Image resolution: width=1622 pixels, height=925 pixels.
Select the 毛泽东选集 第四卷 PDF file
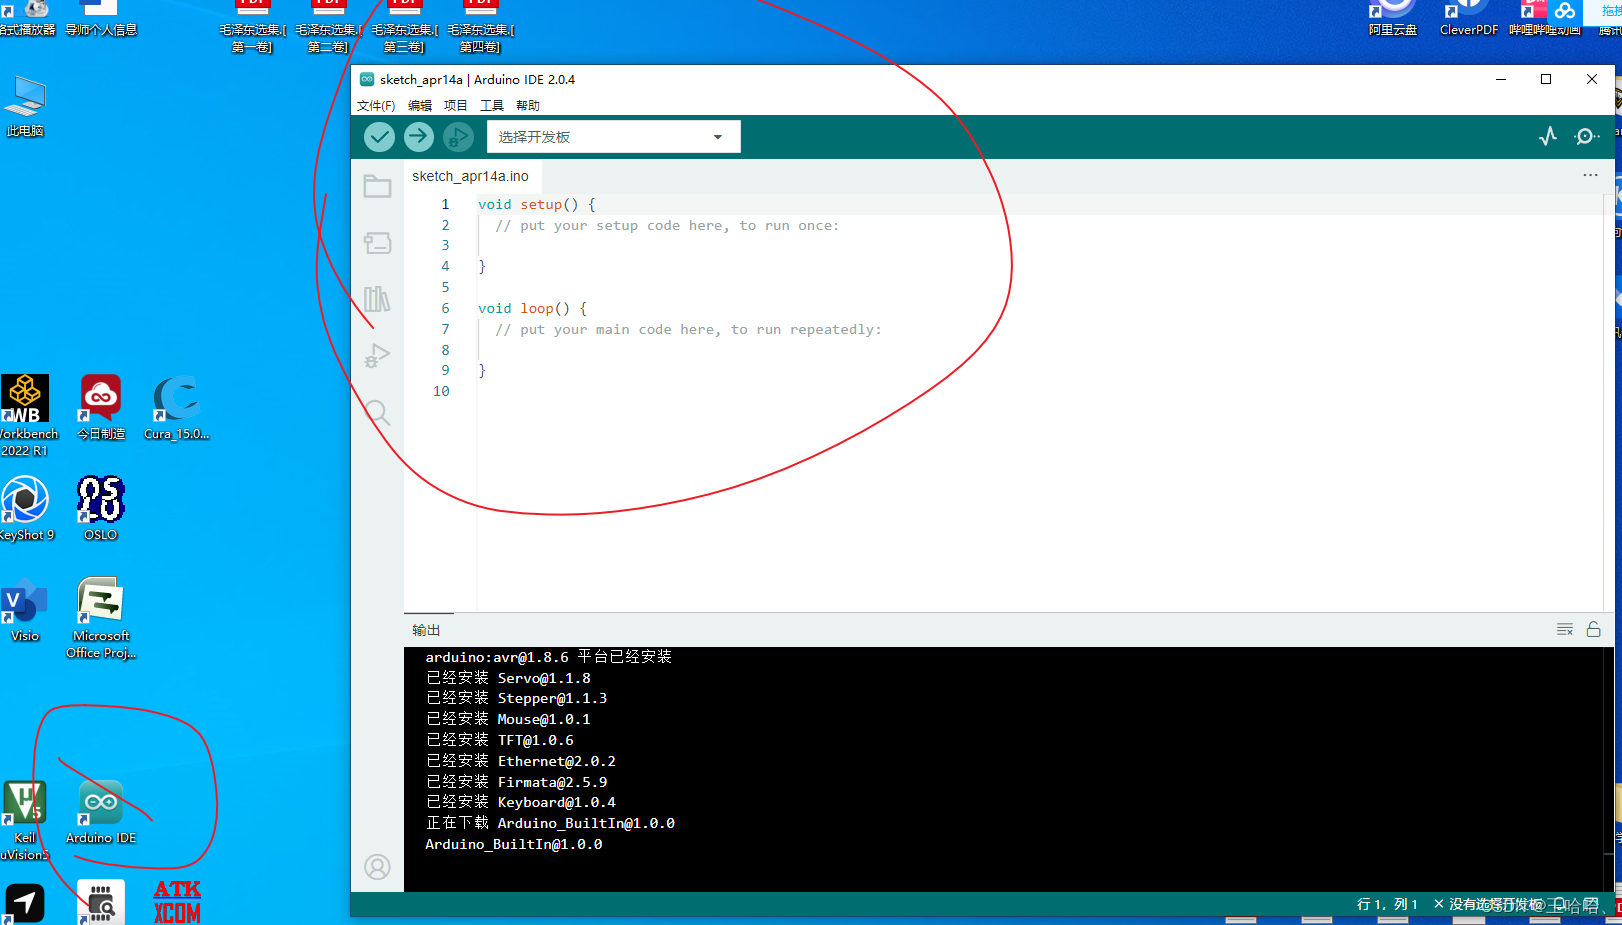click(481, 27)
